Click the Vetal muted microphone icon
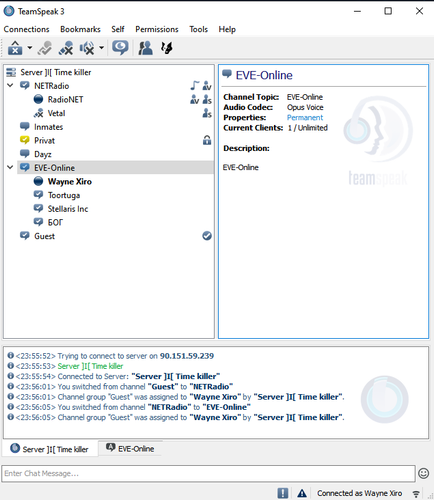Viewport: 434px width, 500px height. coord(38,113)
